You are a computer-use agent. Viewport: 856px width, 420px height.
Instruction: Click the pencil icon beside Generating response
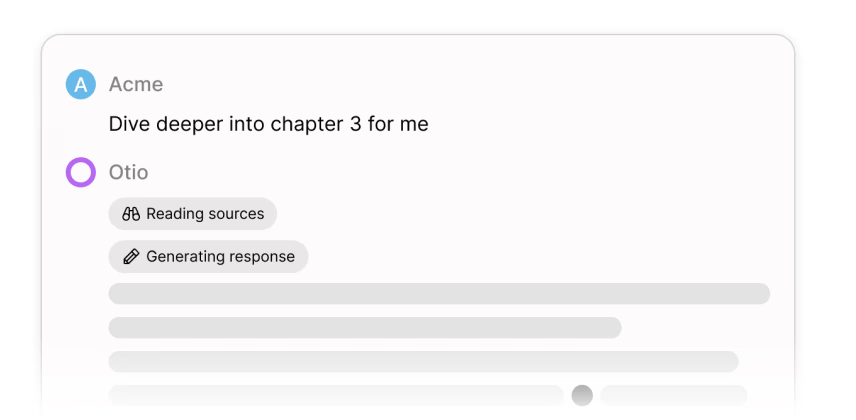click(131, 257)
